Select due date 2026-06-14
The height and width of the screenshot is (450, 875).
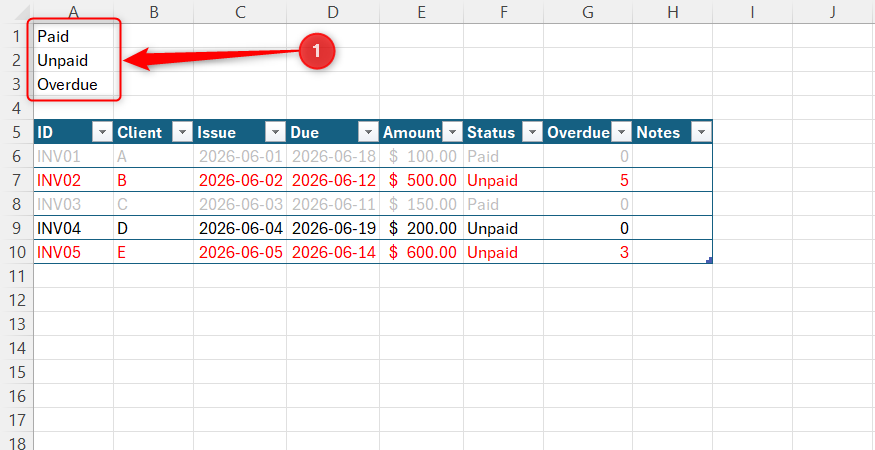[333, 252]
